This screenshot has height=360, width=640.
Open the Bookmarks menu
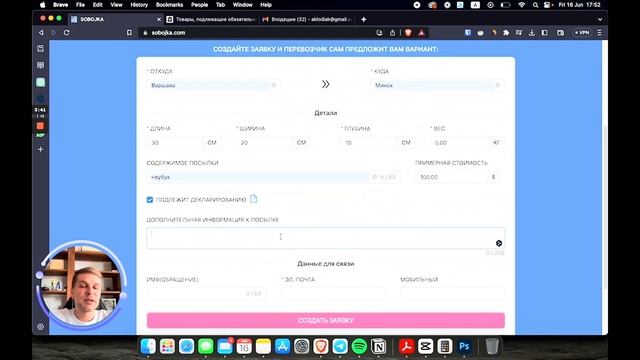click(x=169, y=5)
